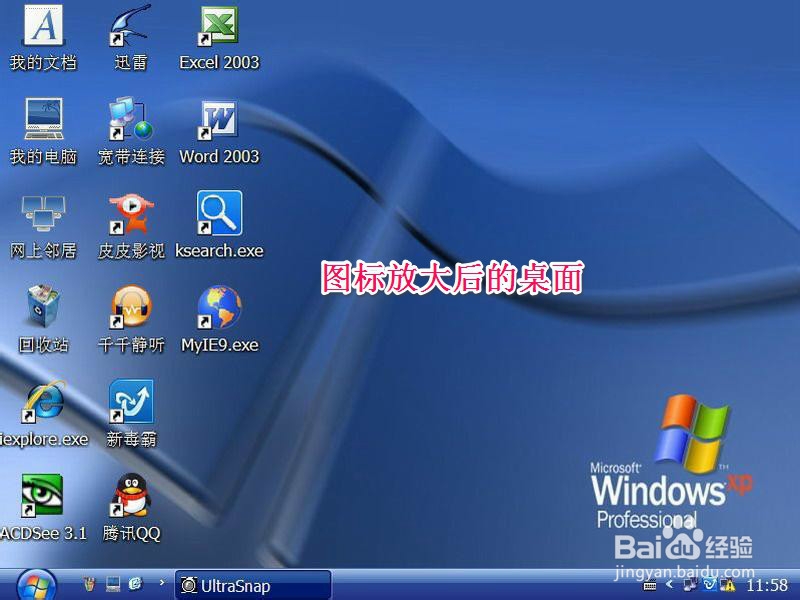Click the 11:58 taskbar clock

767,586
